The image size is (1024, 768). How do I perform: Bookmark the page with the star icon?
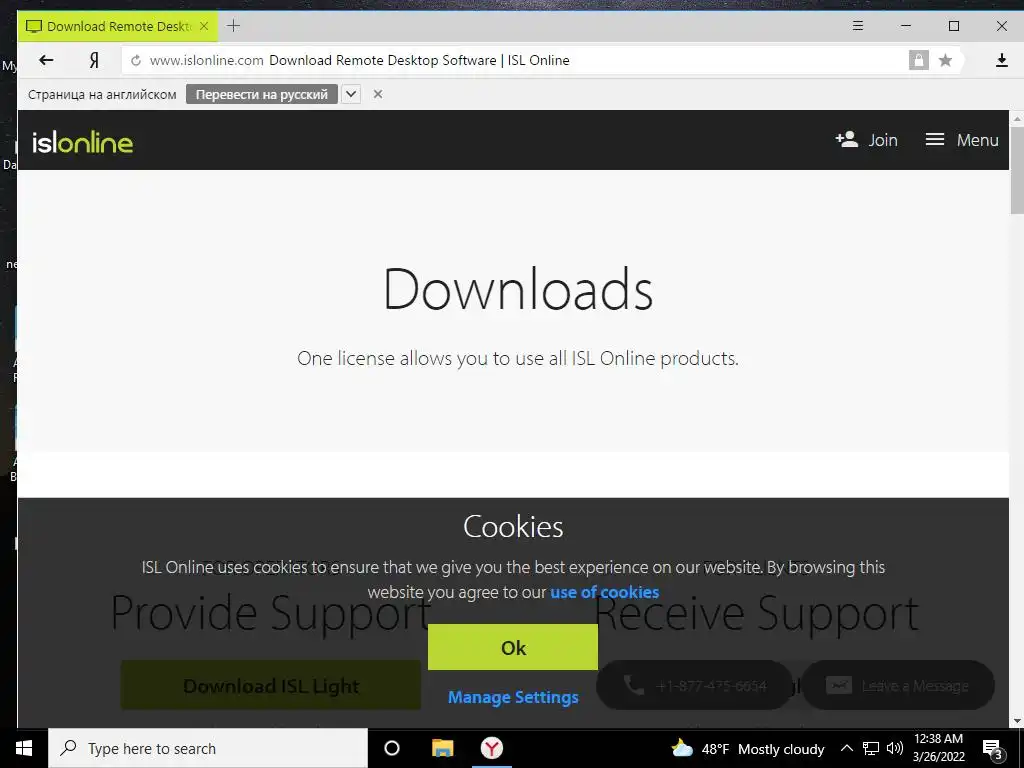coord(945,61)
